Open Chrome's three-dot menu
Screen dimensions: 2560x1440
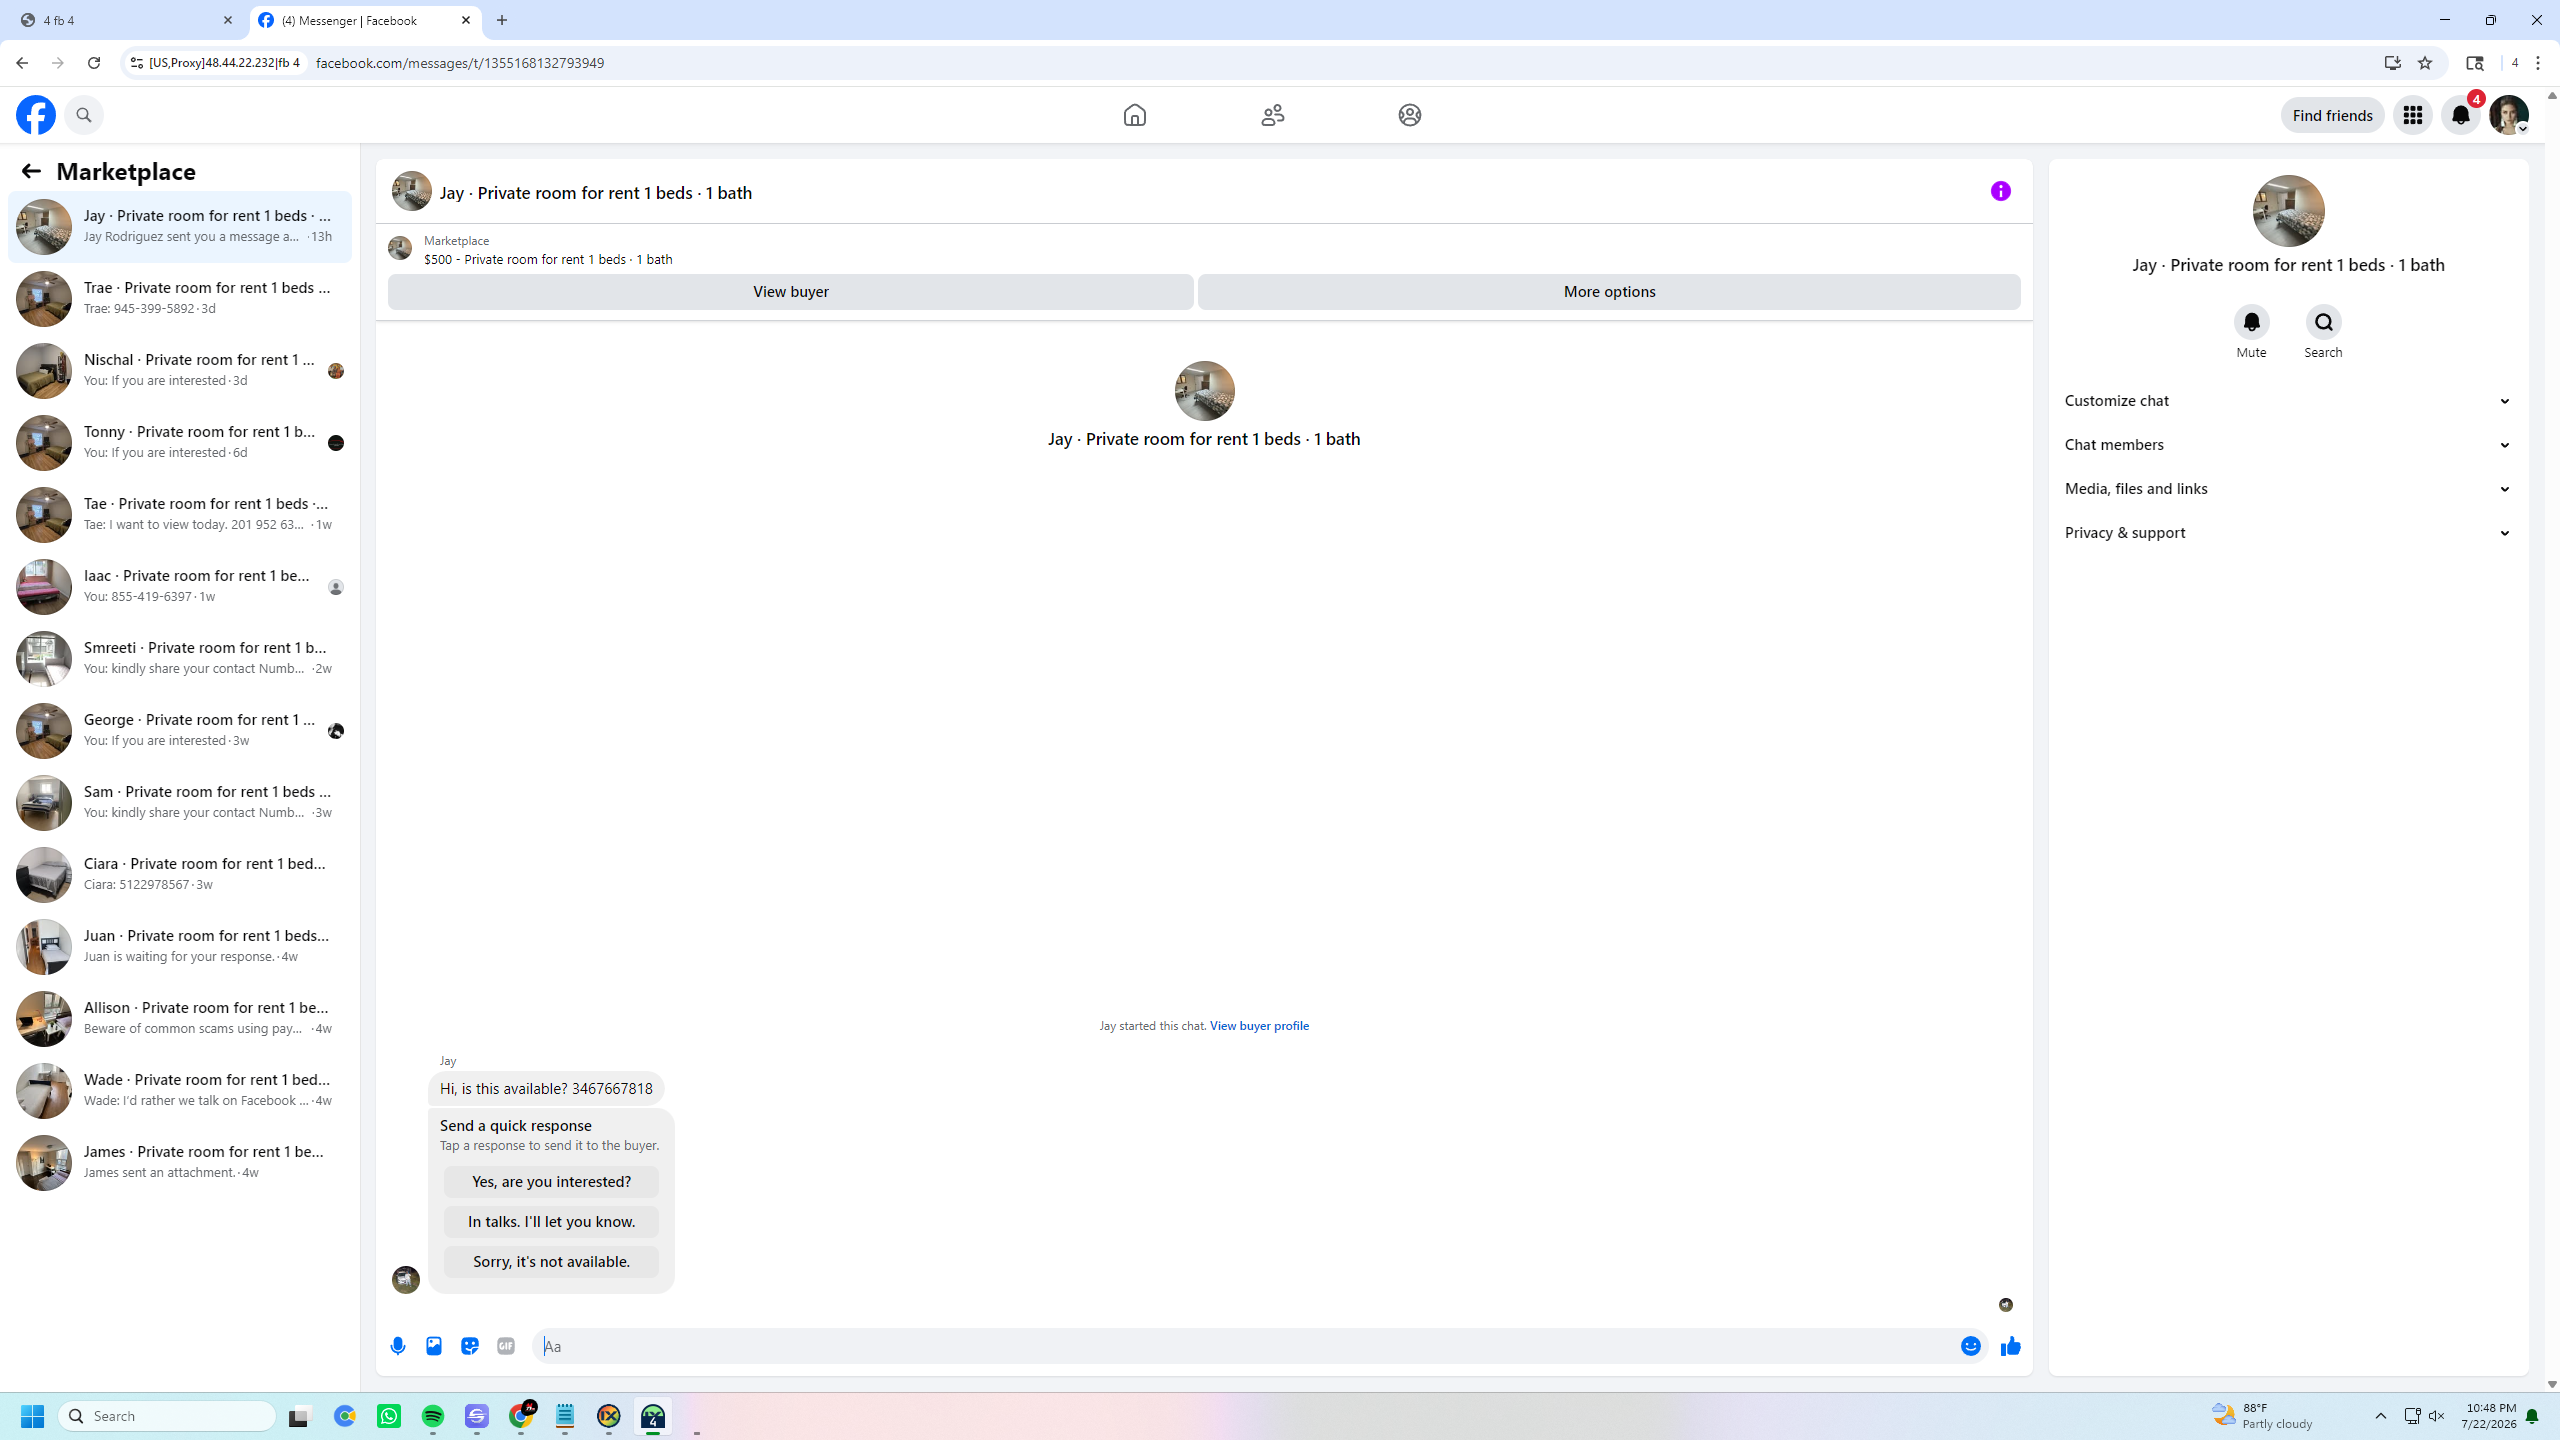tap(2538, 63)
